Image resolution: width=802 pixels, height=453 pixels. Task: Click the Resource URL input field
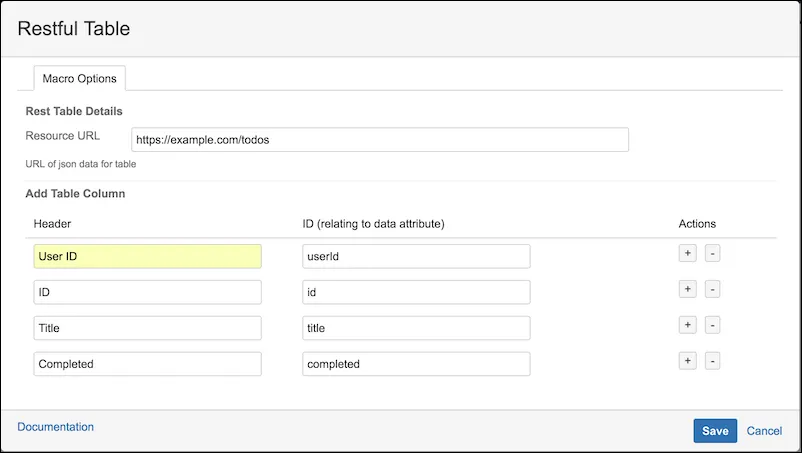click(380, 140)
